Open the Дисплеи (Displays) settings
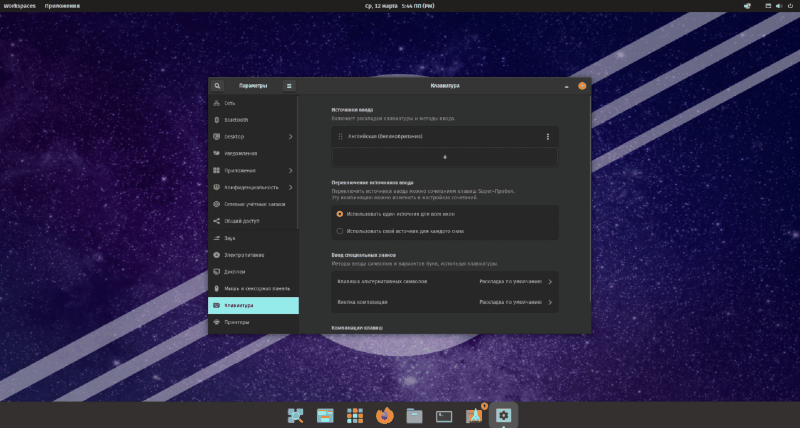 click(x=253, y=272)
